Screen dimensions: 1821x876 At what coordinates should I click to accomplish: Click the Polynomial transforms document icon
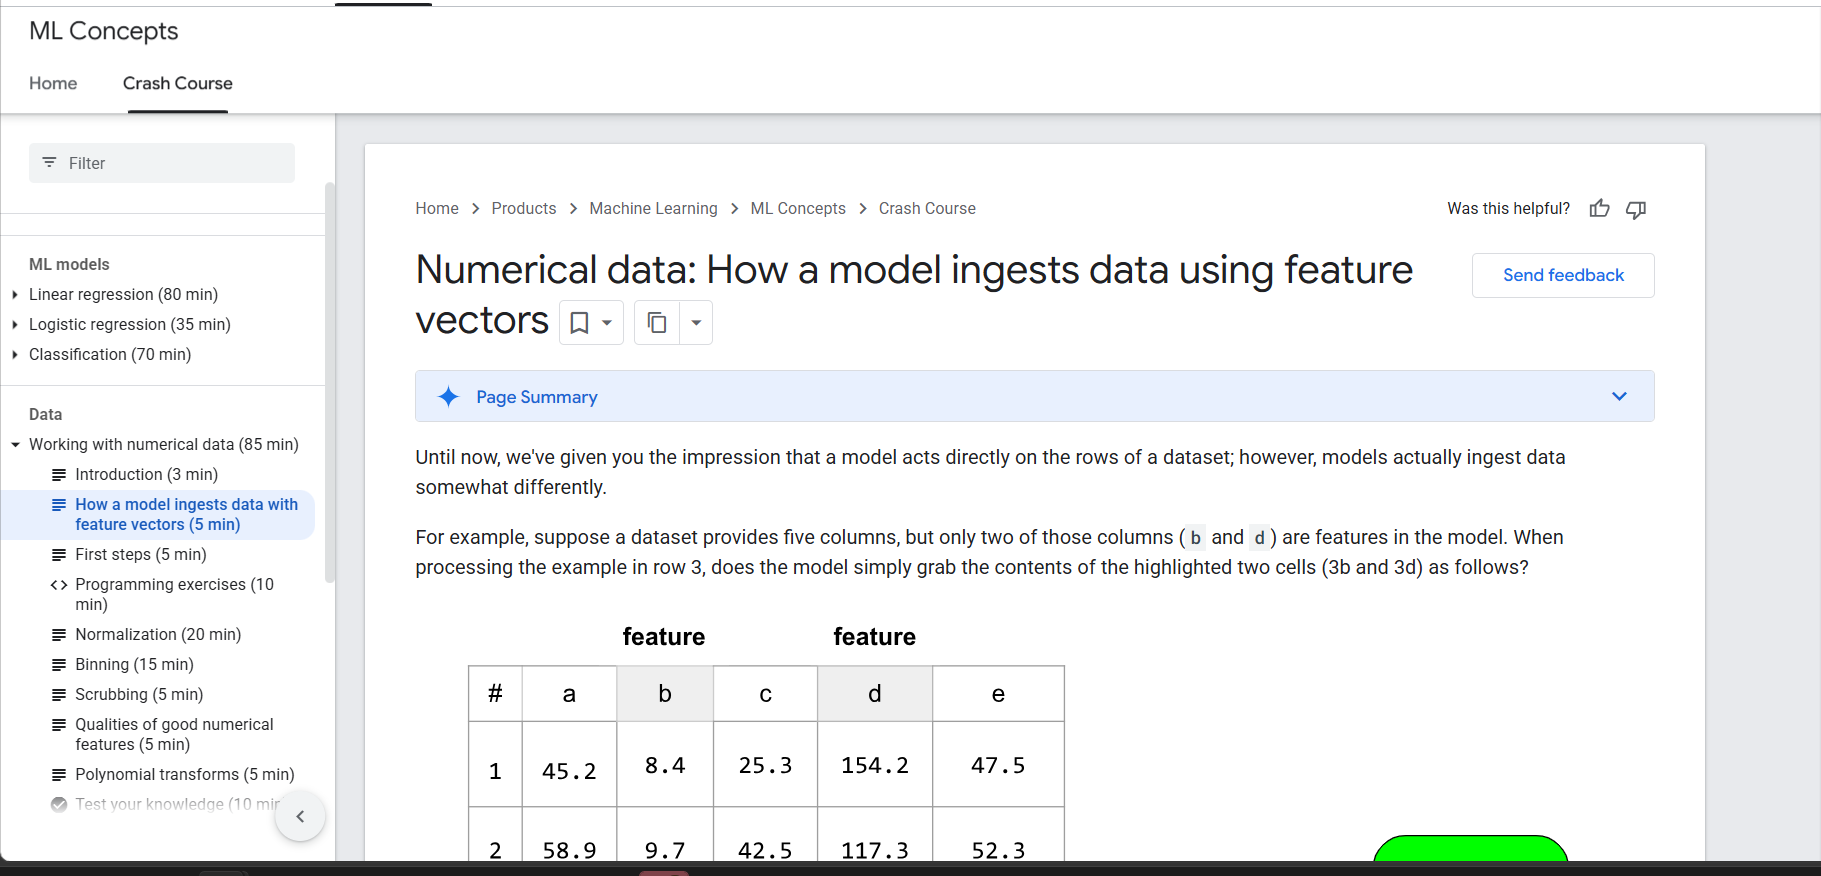click(59, 775)
